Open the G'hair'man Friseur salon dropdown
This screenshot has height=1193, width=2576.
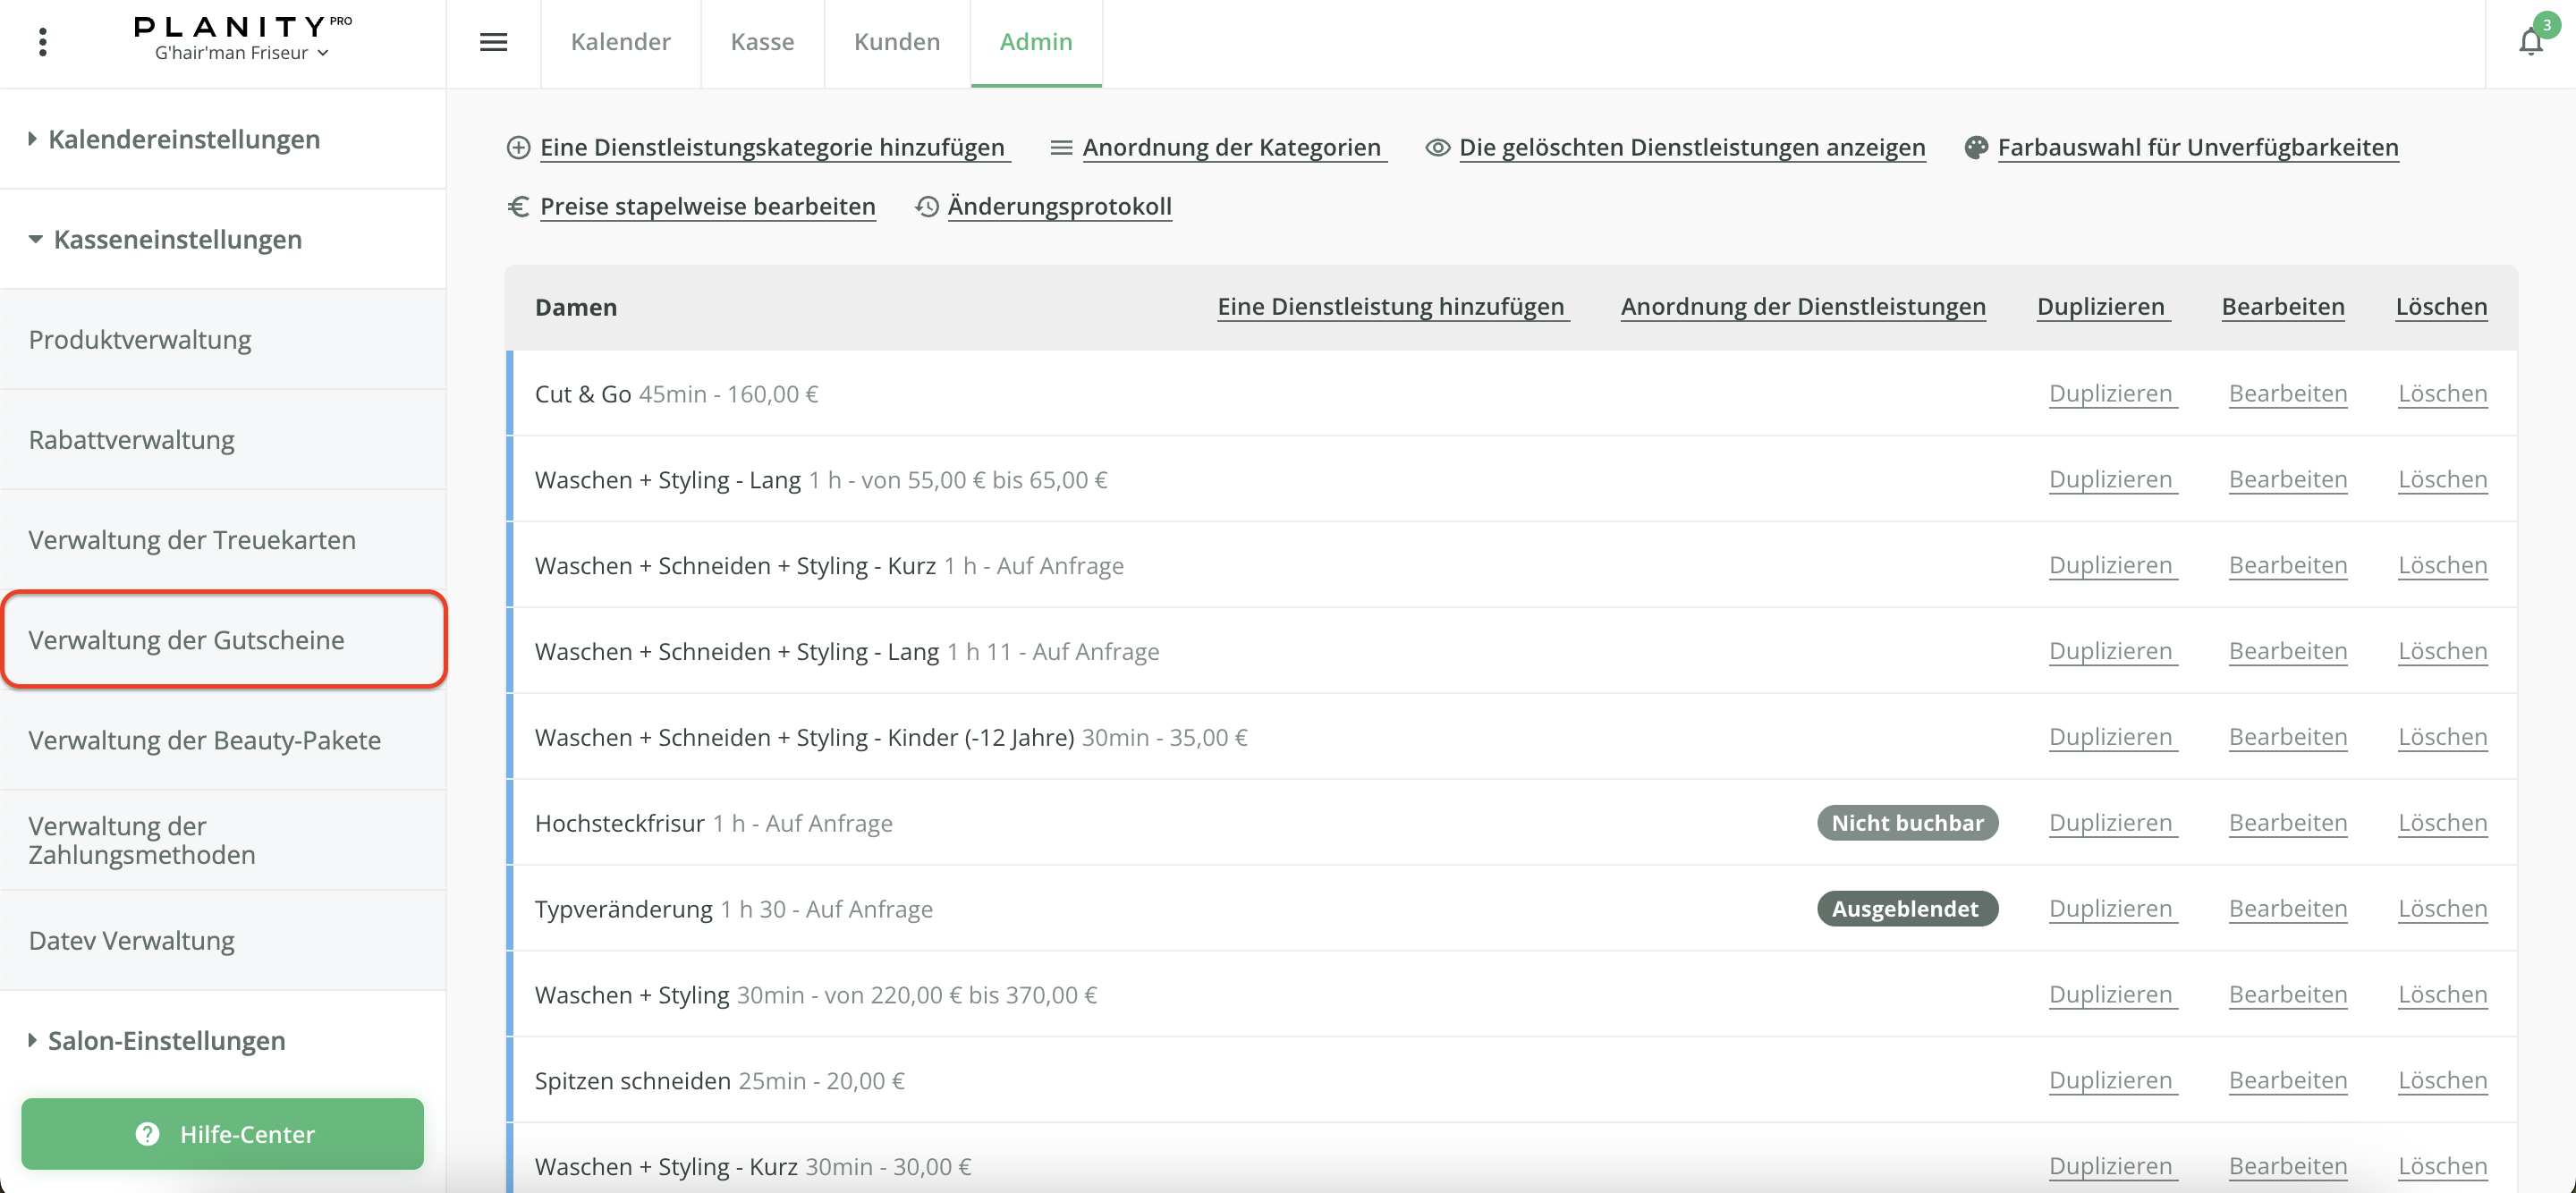point(241,53)
